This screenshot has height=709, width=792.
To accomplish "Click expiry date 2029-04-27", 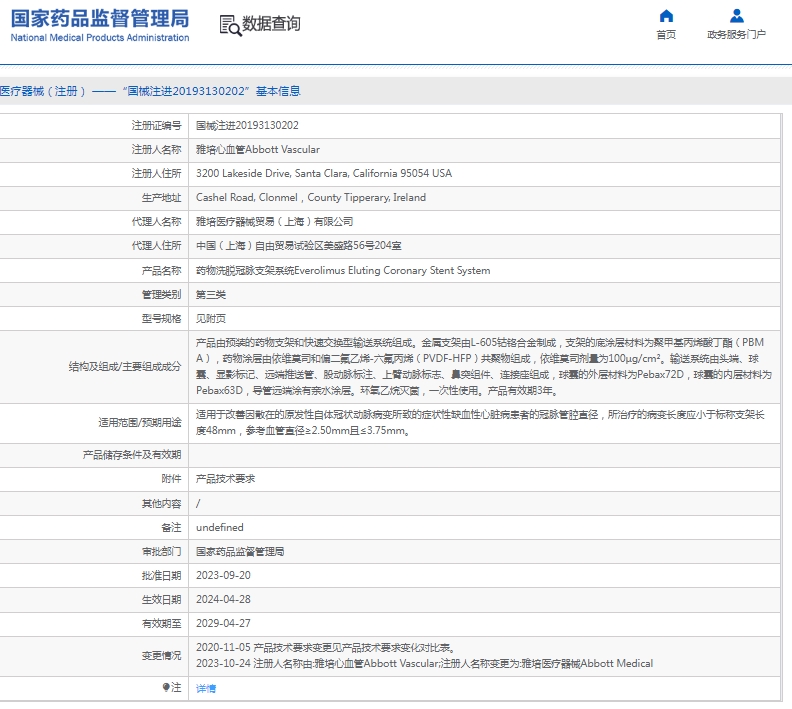I will (223, 624).
